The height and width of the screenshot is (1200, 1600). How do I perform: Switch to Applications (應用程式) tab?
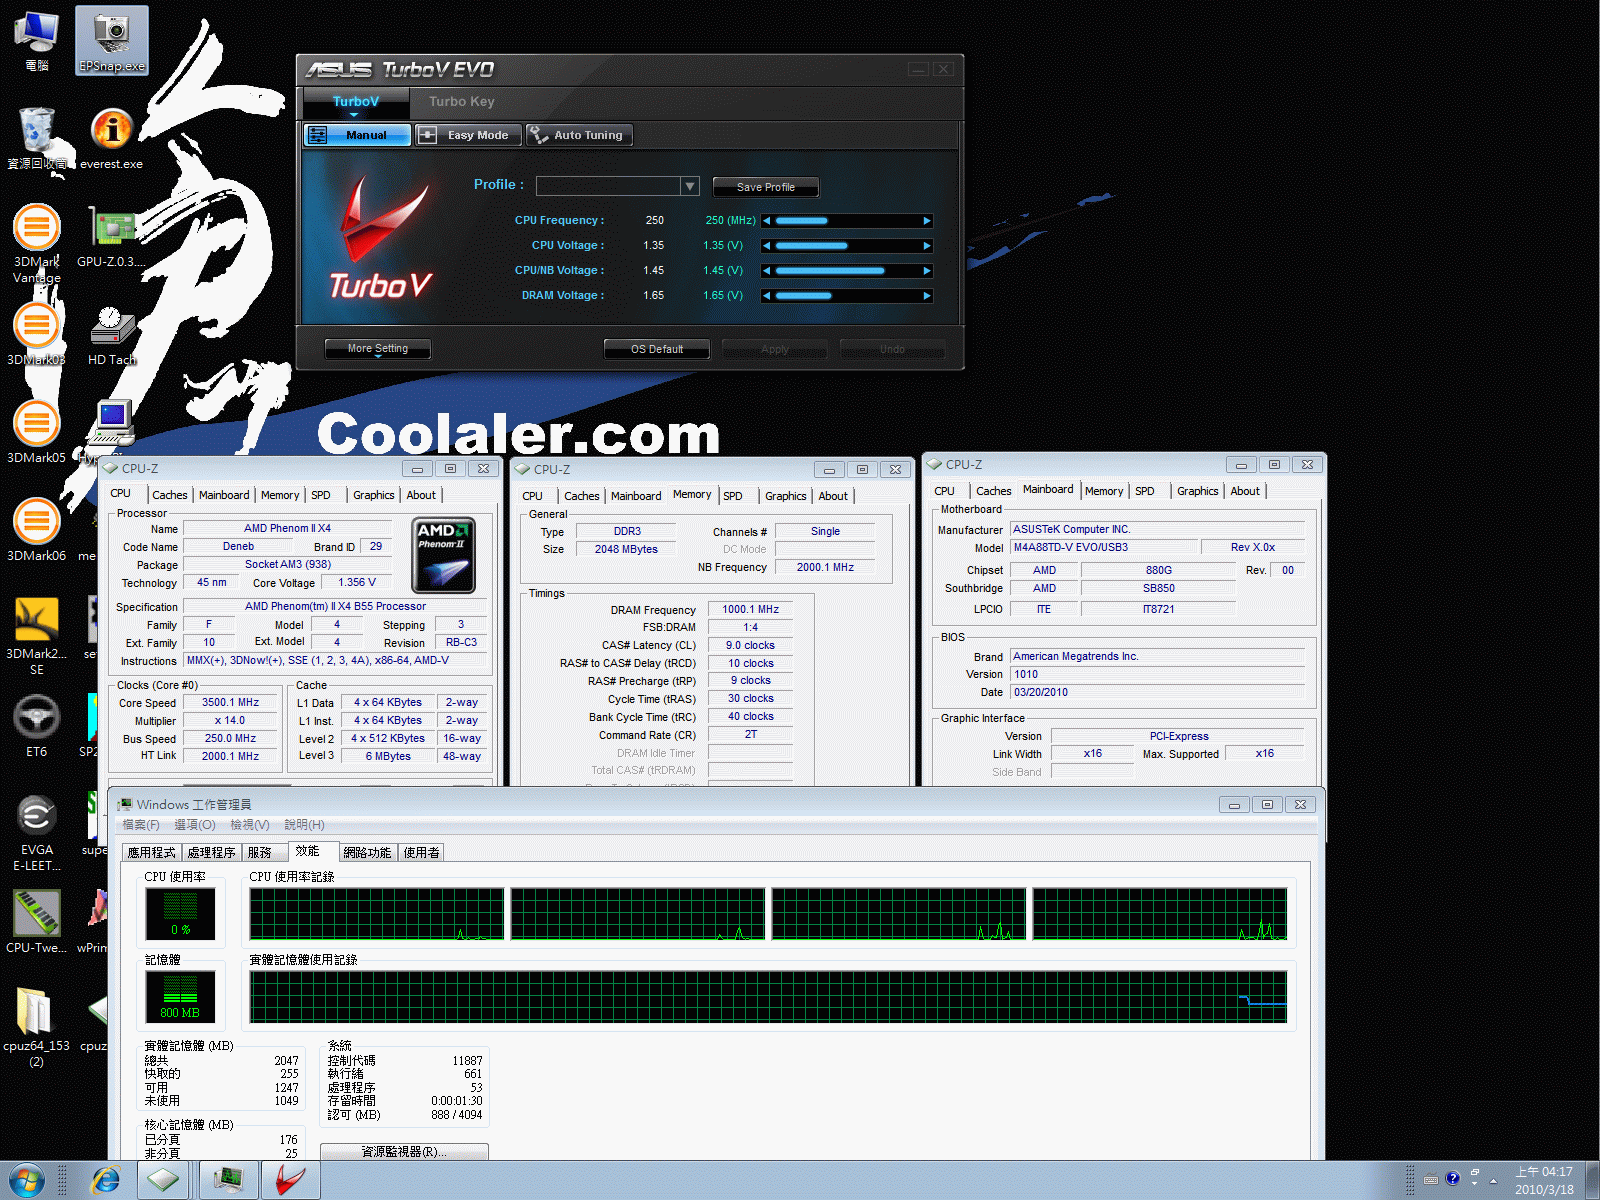151,852
